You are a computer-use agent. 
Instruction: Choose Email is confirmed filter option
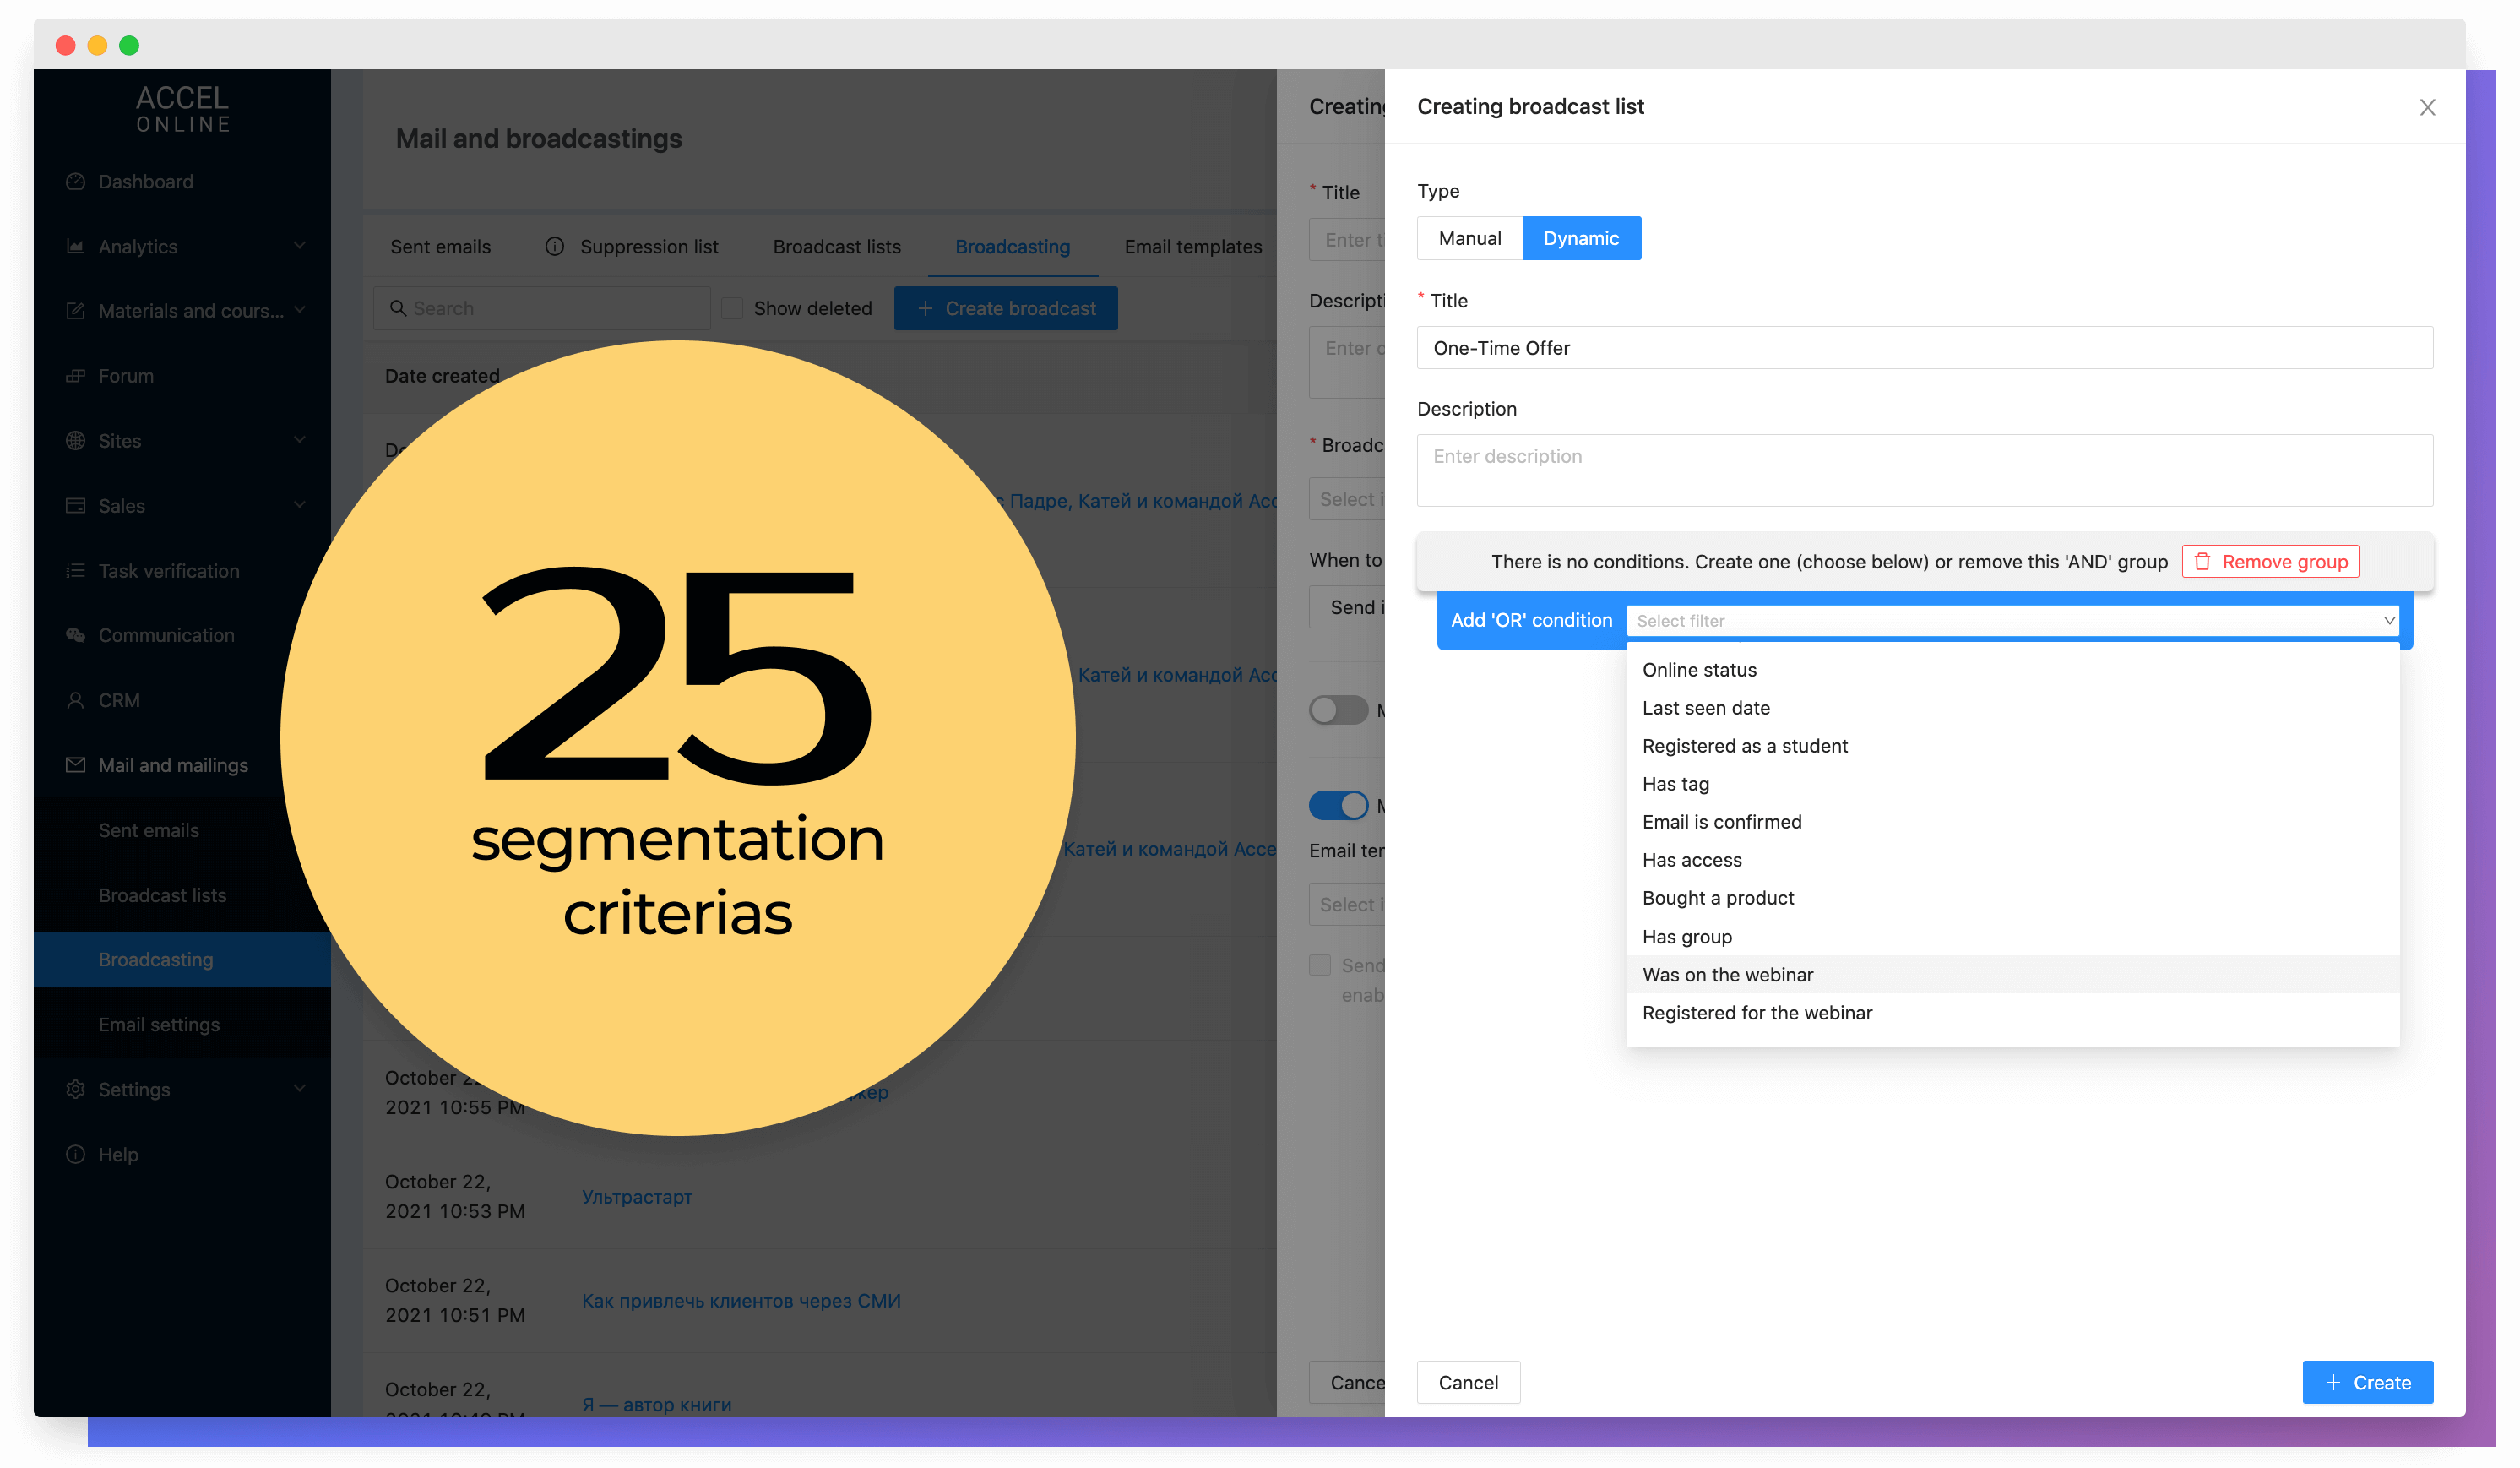pos(2013,822)
